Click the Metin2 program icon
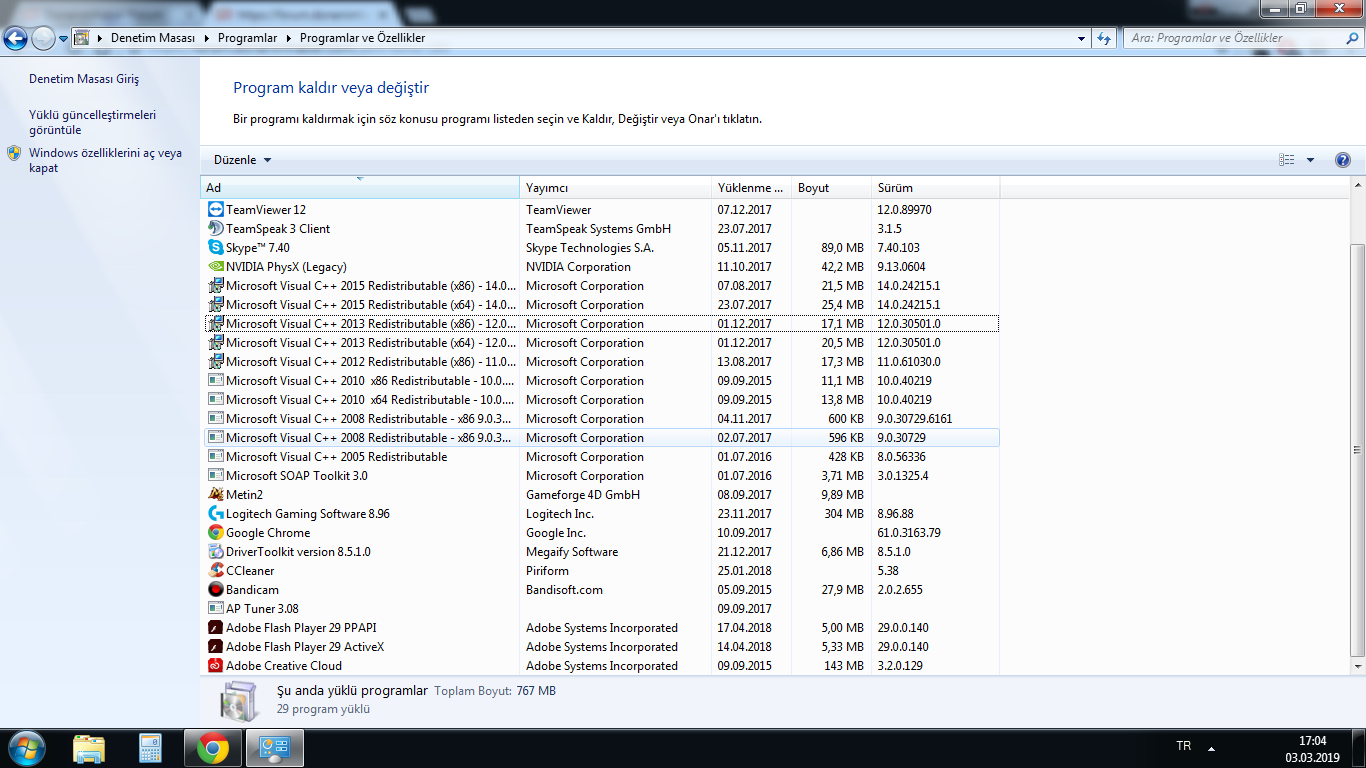The width and height of the screenshot is (1366, 768). coord(215,495)
